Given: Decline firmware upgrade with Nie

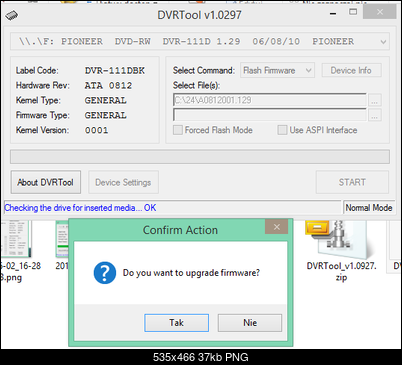Looking at the screenshot, I should (x=250, y=323).
